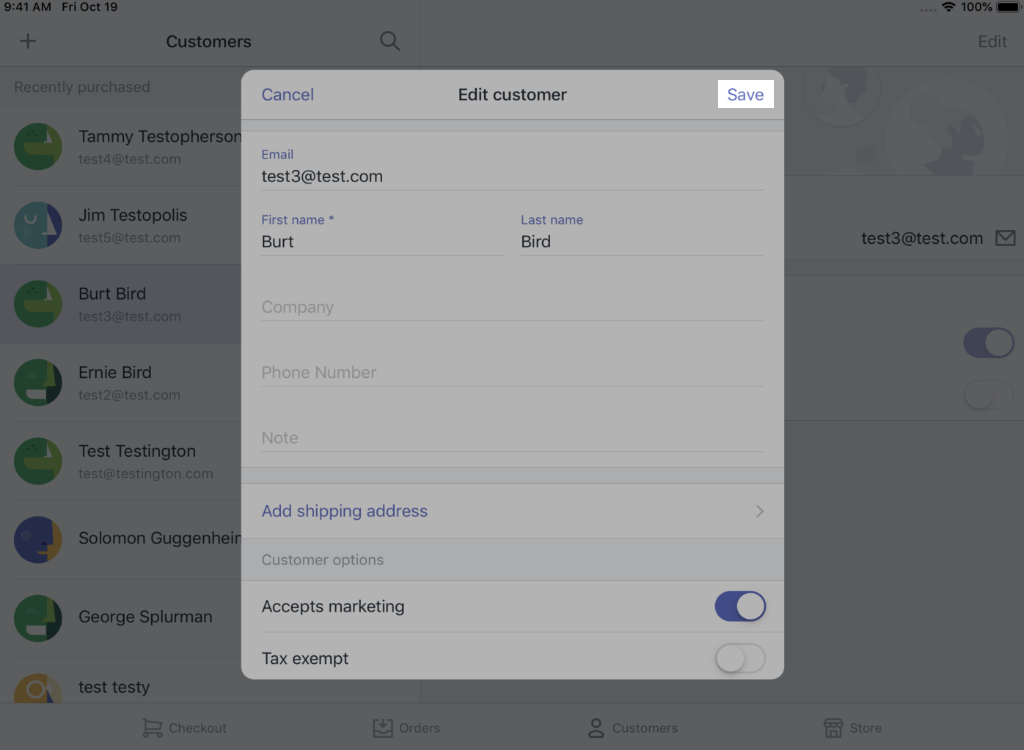The image size is (1024, 750).
Task: Select Tammy Testopherson customer name
Action: point(160,137)
